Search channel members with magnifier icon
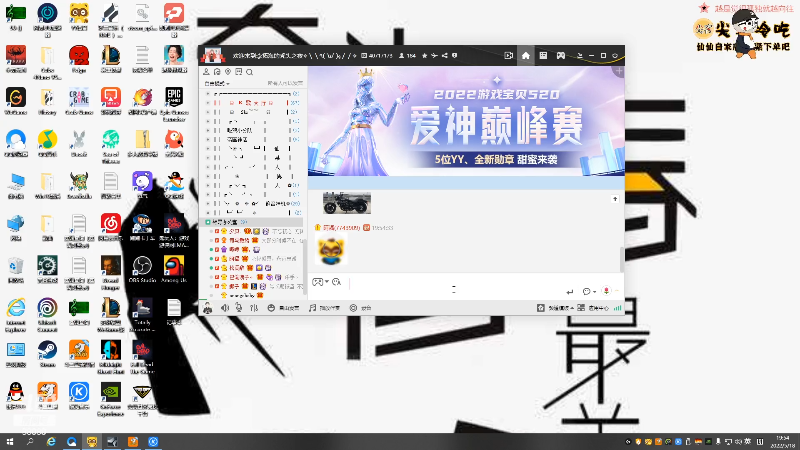This screenshot has height=450, width=800. point(249,72)
